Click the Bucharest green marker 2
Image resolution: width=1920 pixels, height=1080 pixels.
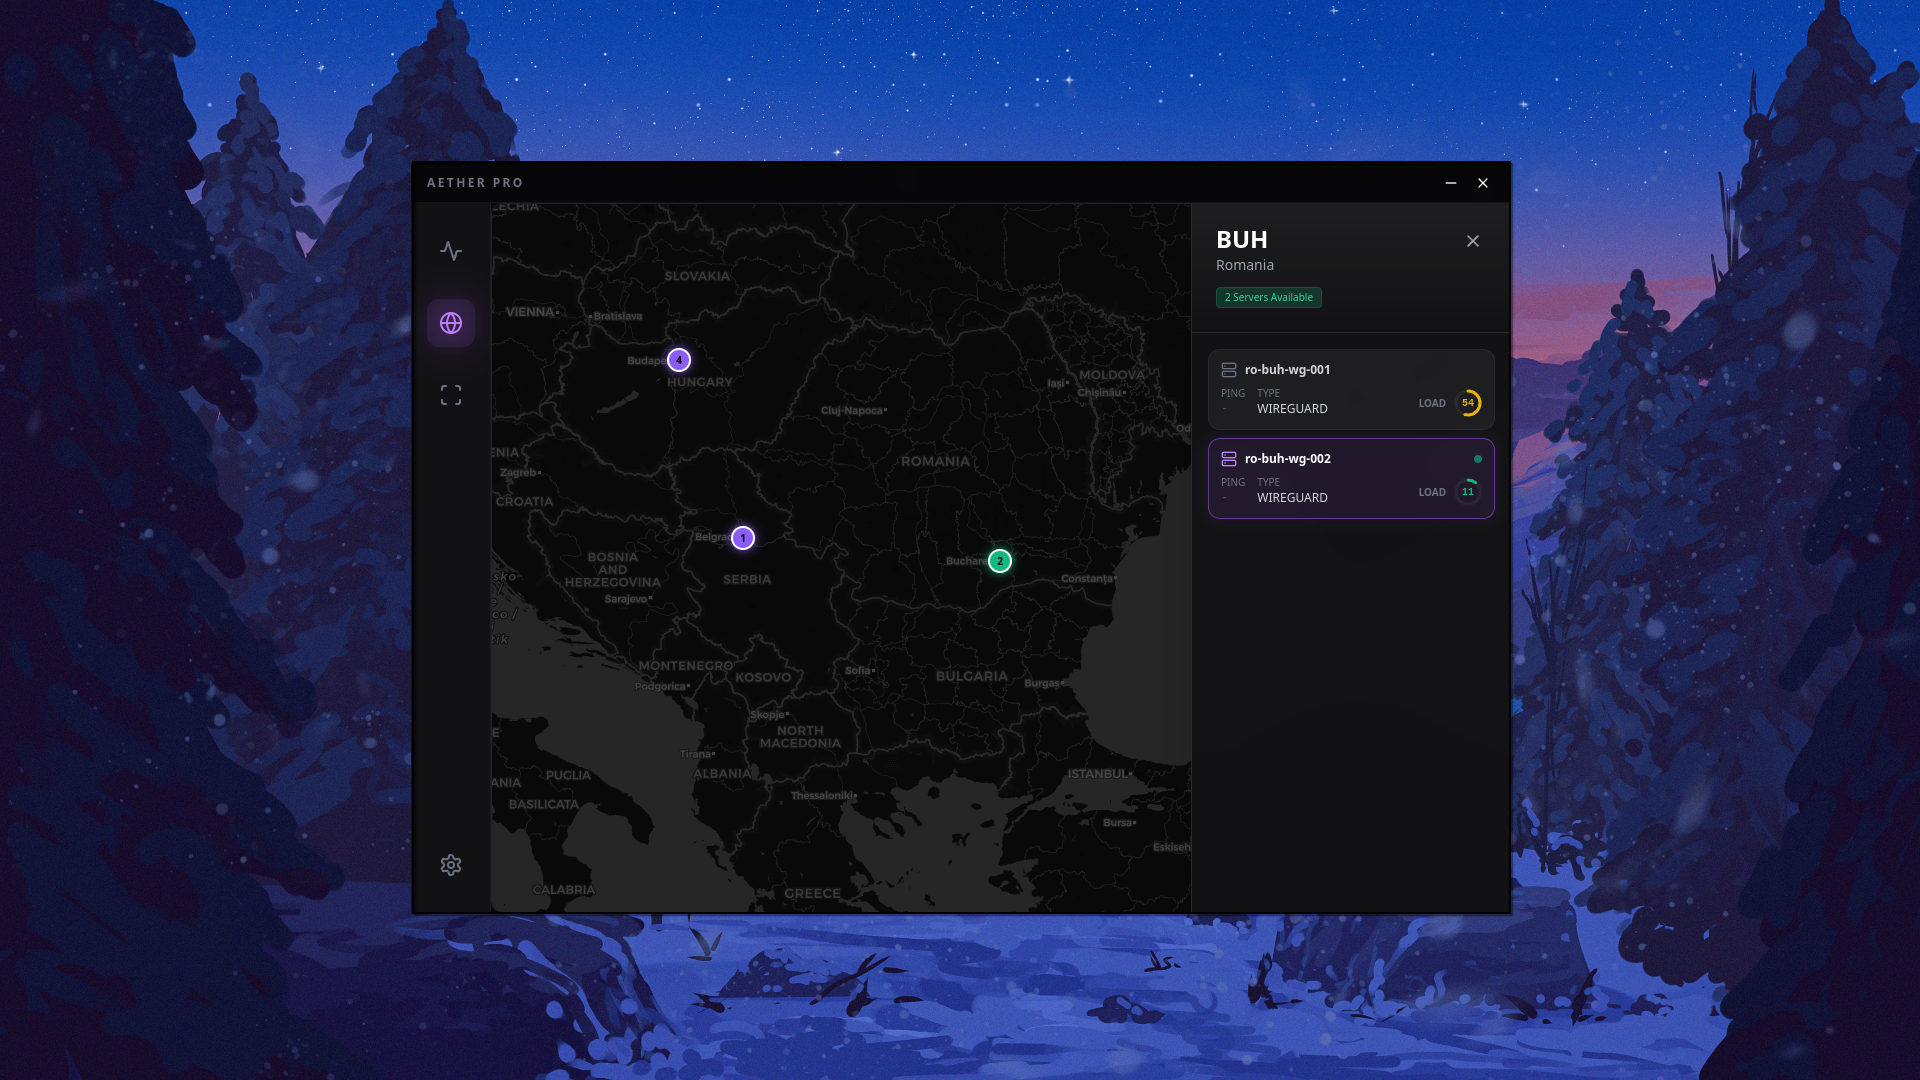tap(1000, 561)
